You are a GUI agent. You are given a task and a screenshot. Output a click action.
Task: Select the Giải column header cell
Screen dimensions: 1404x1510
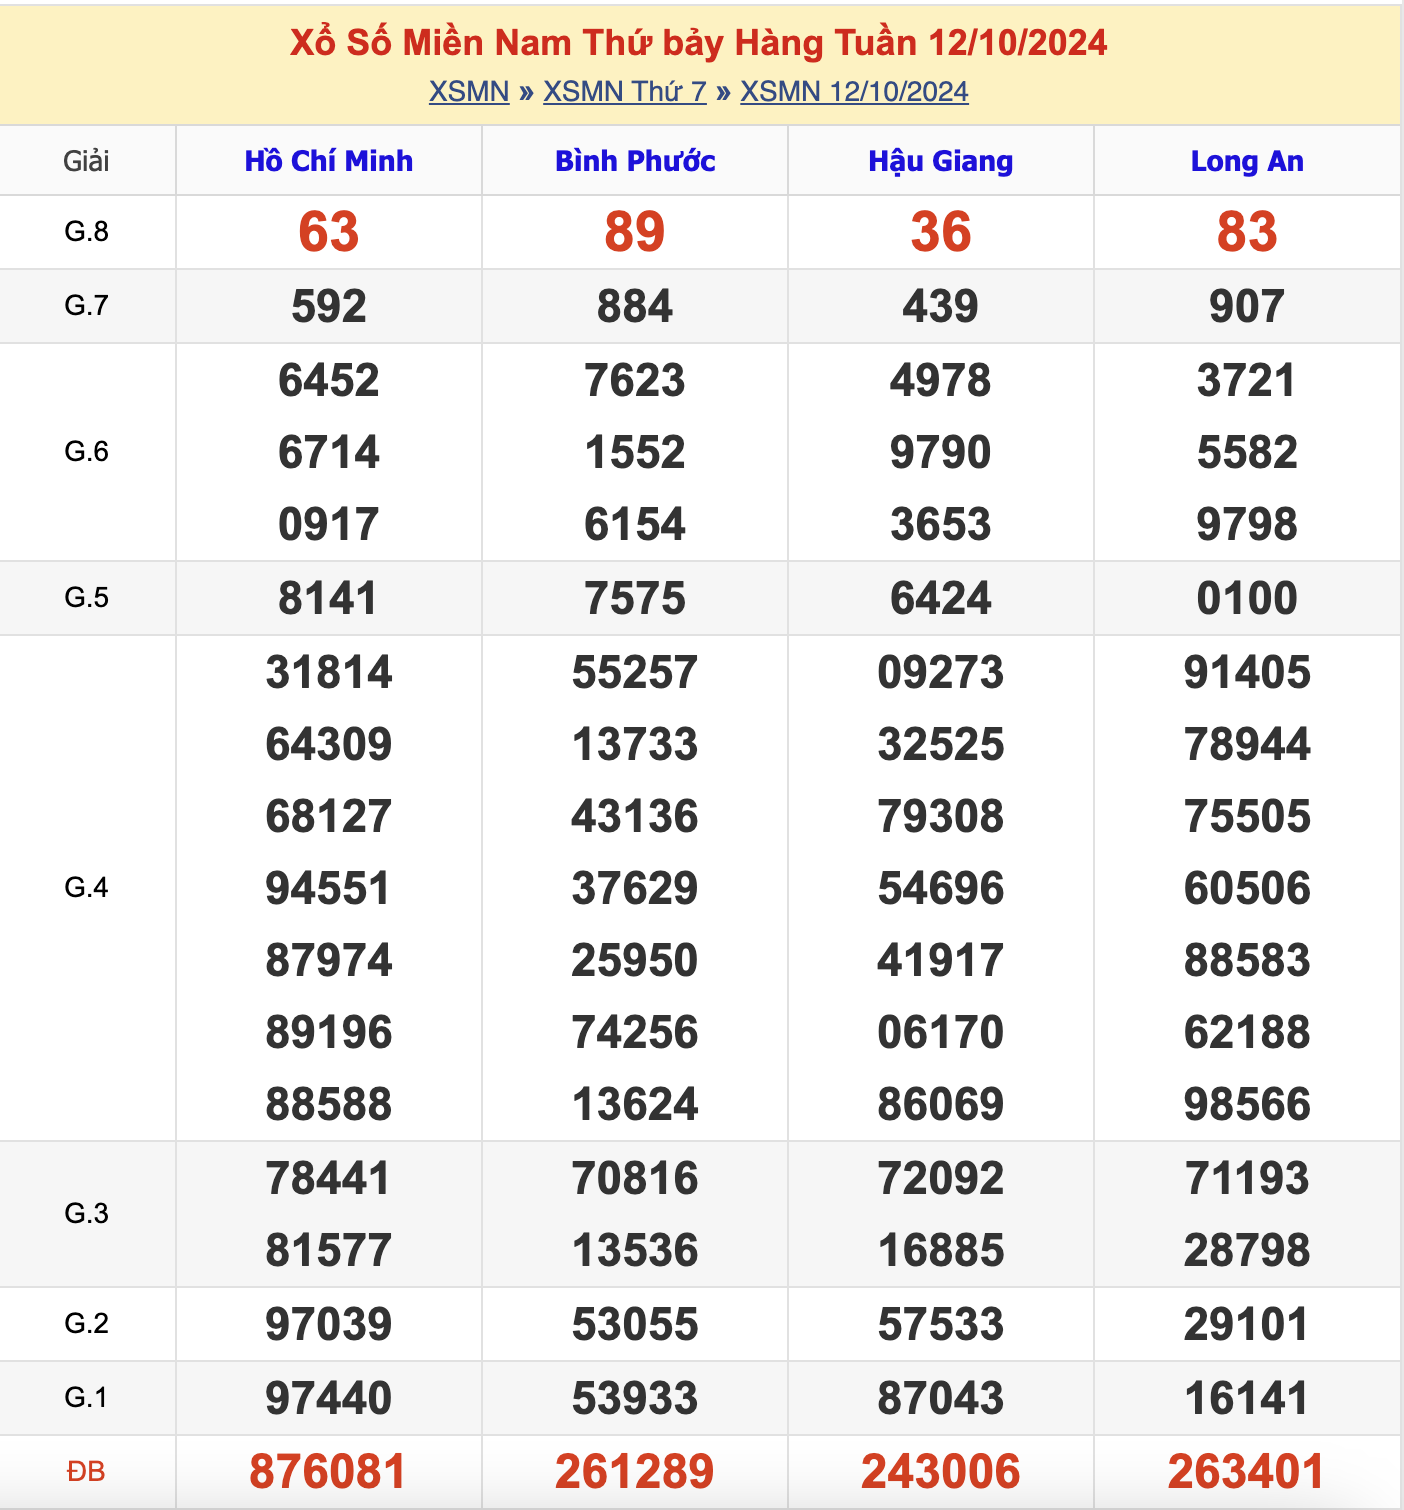click(87, 161)
